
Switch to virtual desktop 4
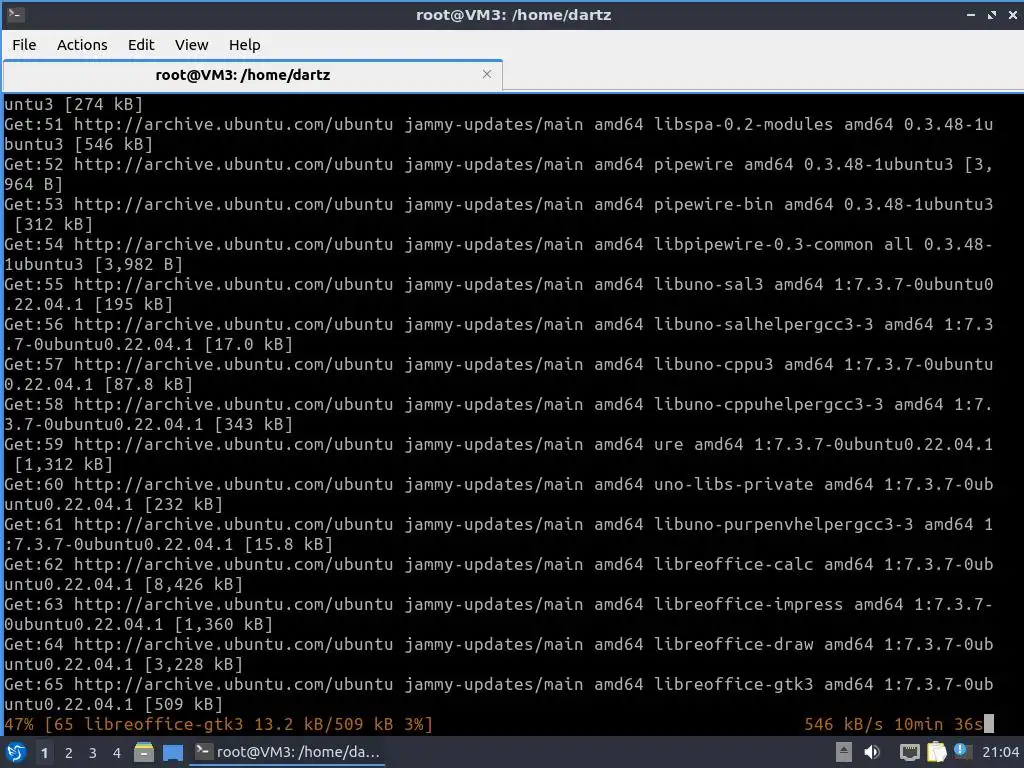pyautogui.click(x=117, y=753)
